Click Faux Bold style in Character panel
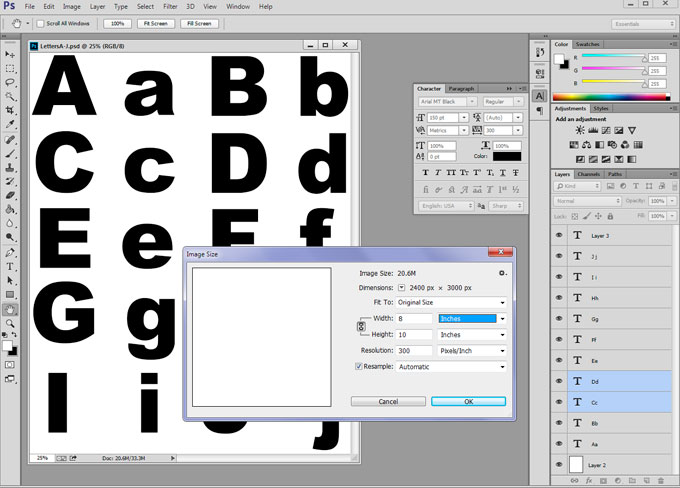Screen dimensions: 680x488 (425, 173)
